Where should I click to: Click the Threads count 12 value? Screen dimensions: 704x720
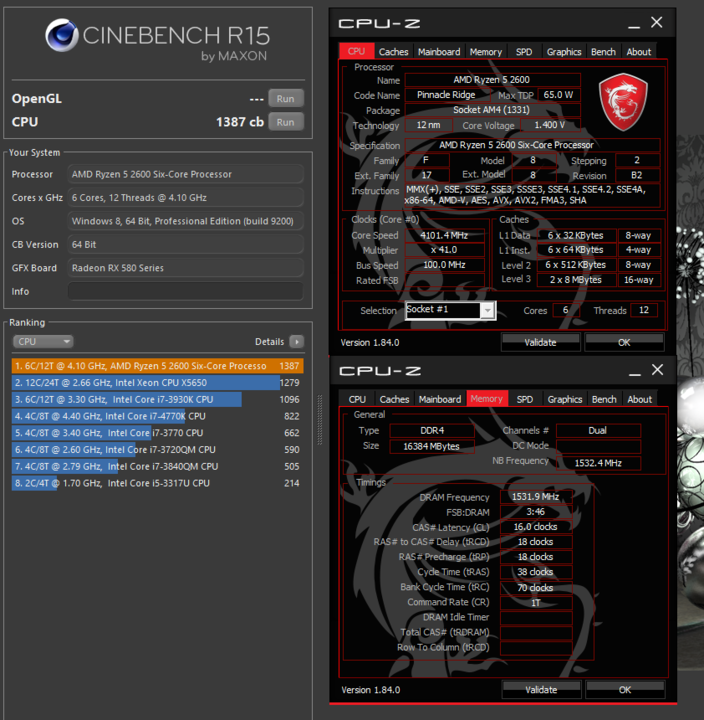point(644,310)
